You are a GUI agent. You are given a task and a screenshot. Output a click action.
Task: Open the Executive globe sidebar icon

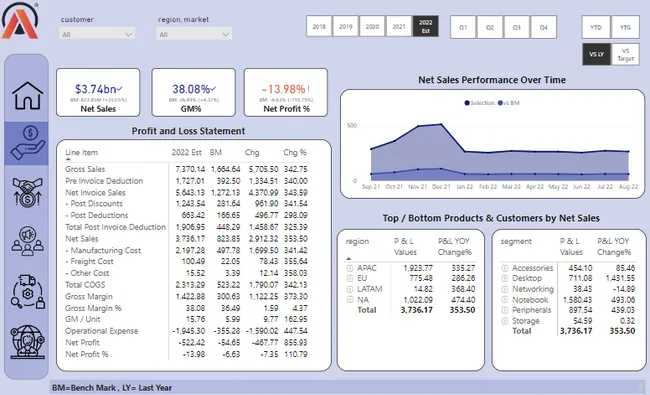[27, 342]
